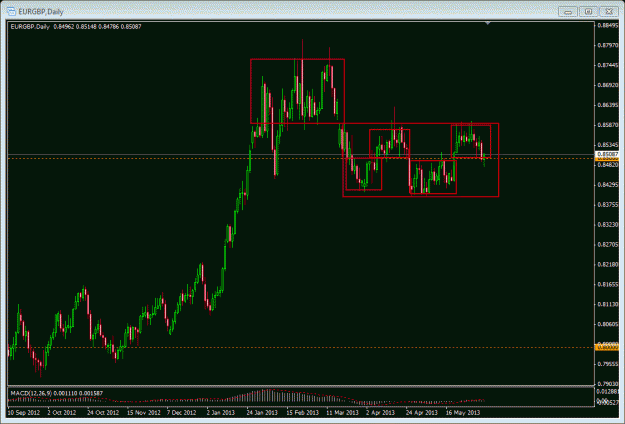Image resolution: width=625 pixels, height=424 pixels.
Task: Minimize the EURGBP,Daily chart window
Action: click(568, 12)
